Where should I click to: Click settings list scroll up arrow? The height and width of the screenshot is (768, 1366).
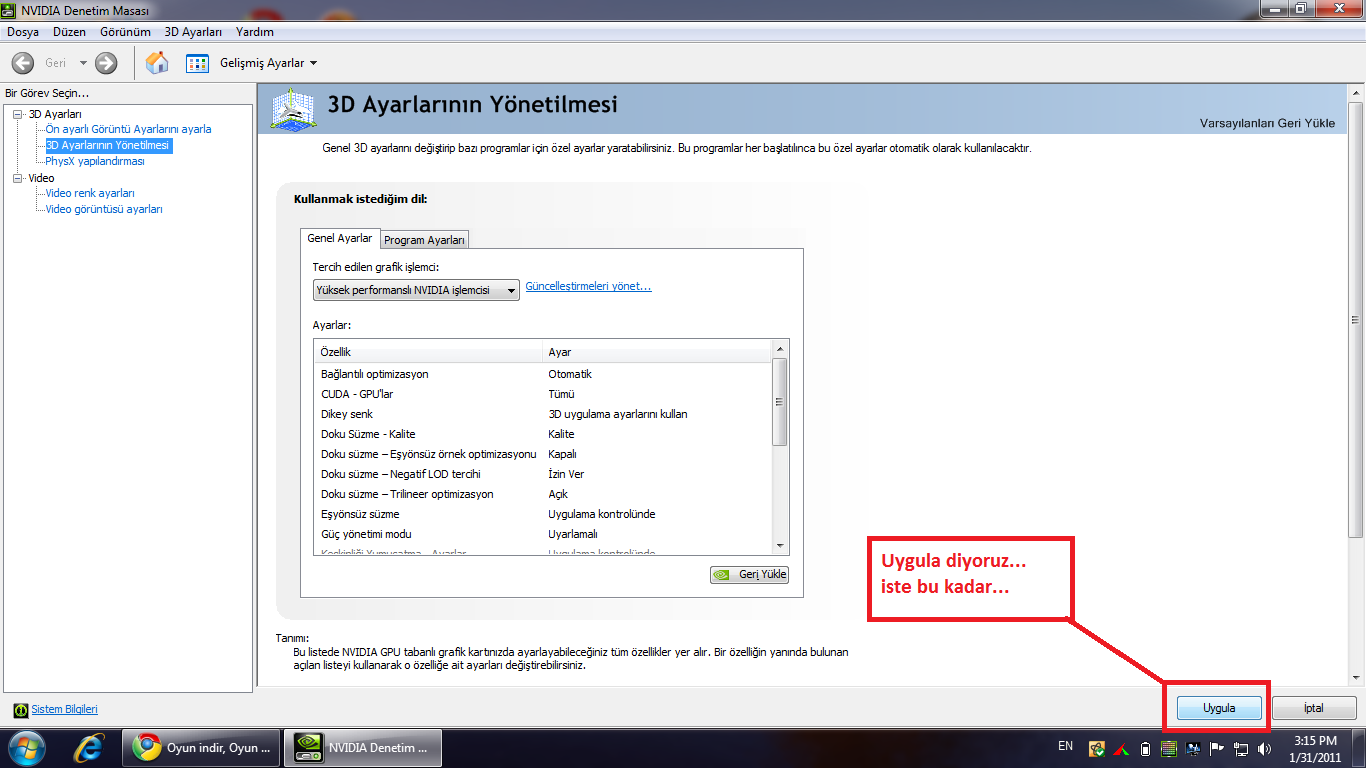point(780,348)
